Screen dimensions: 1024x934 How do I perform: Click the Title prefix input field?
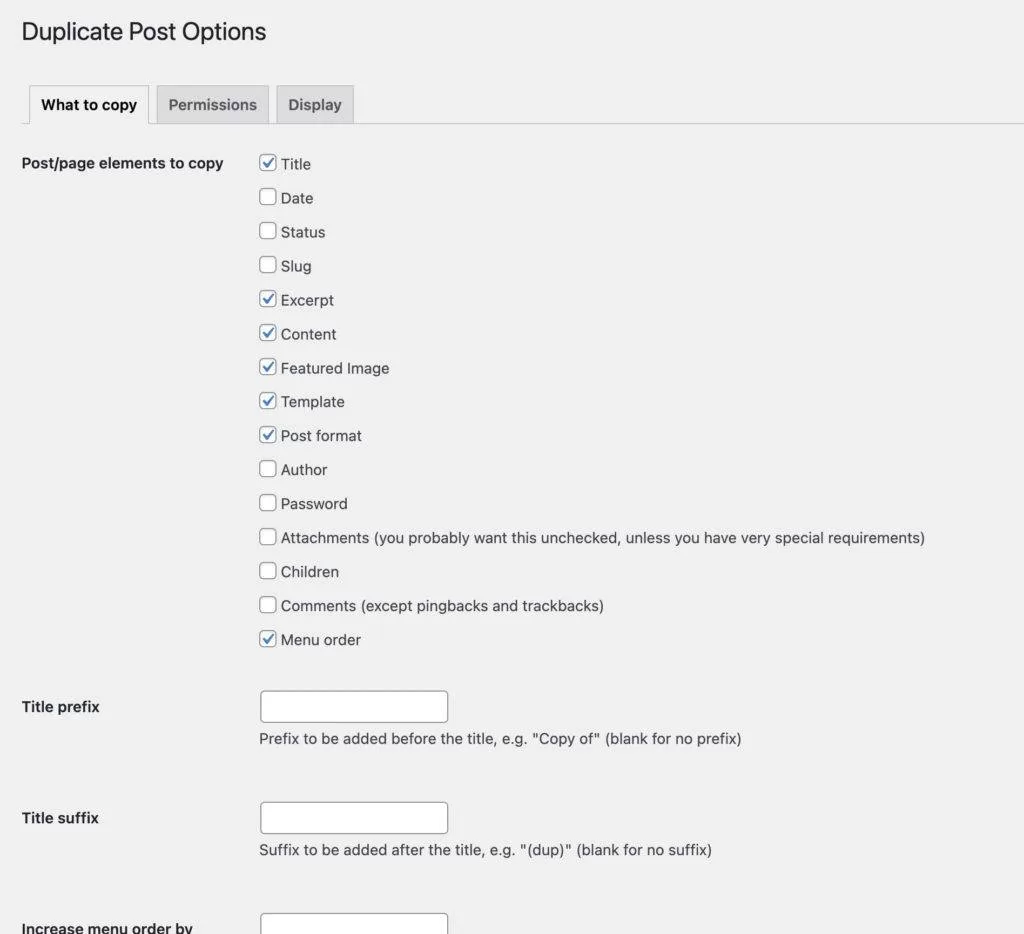[x=354, y=707]
